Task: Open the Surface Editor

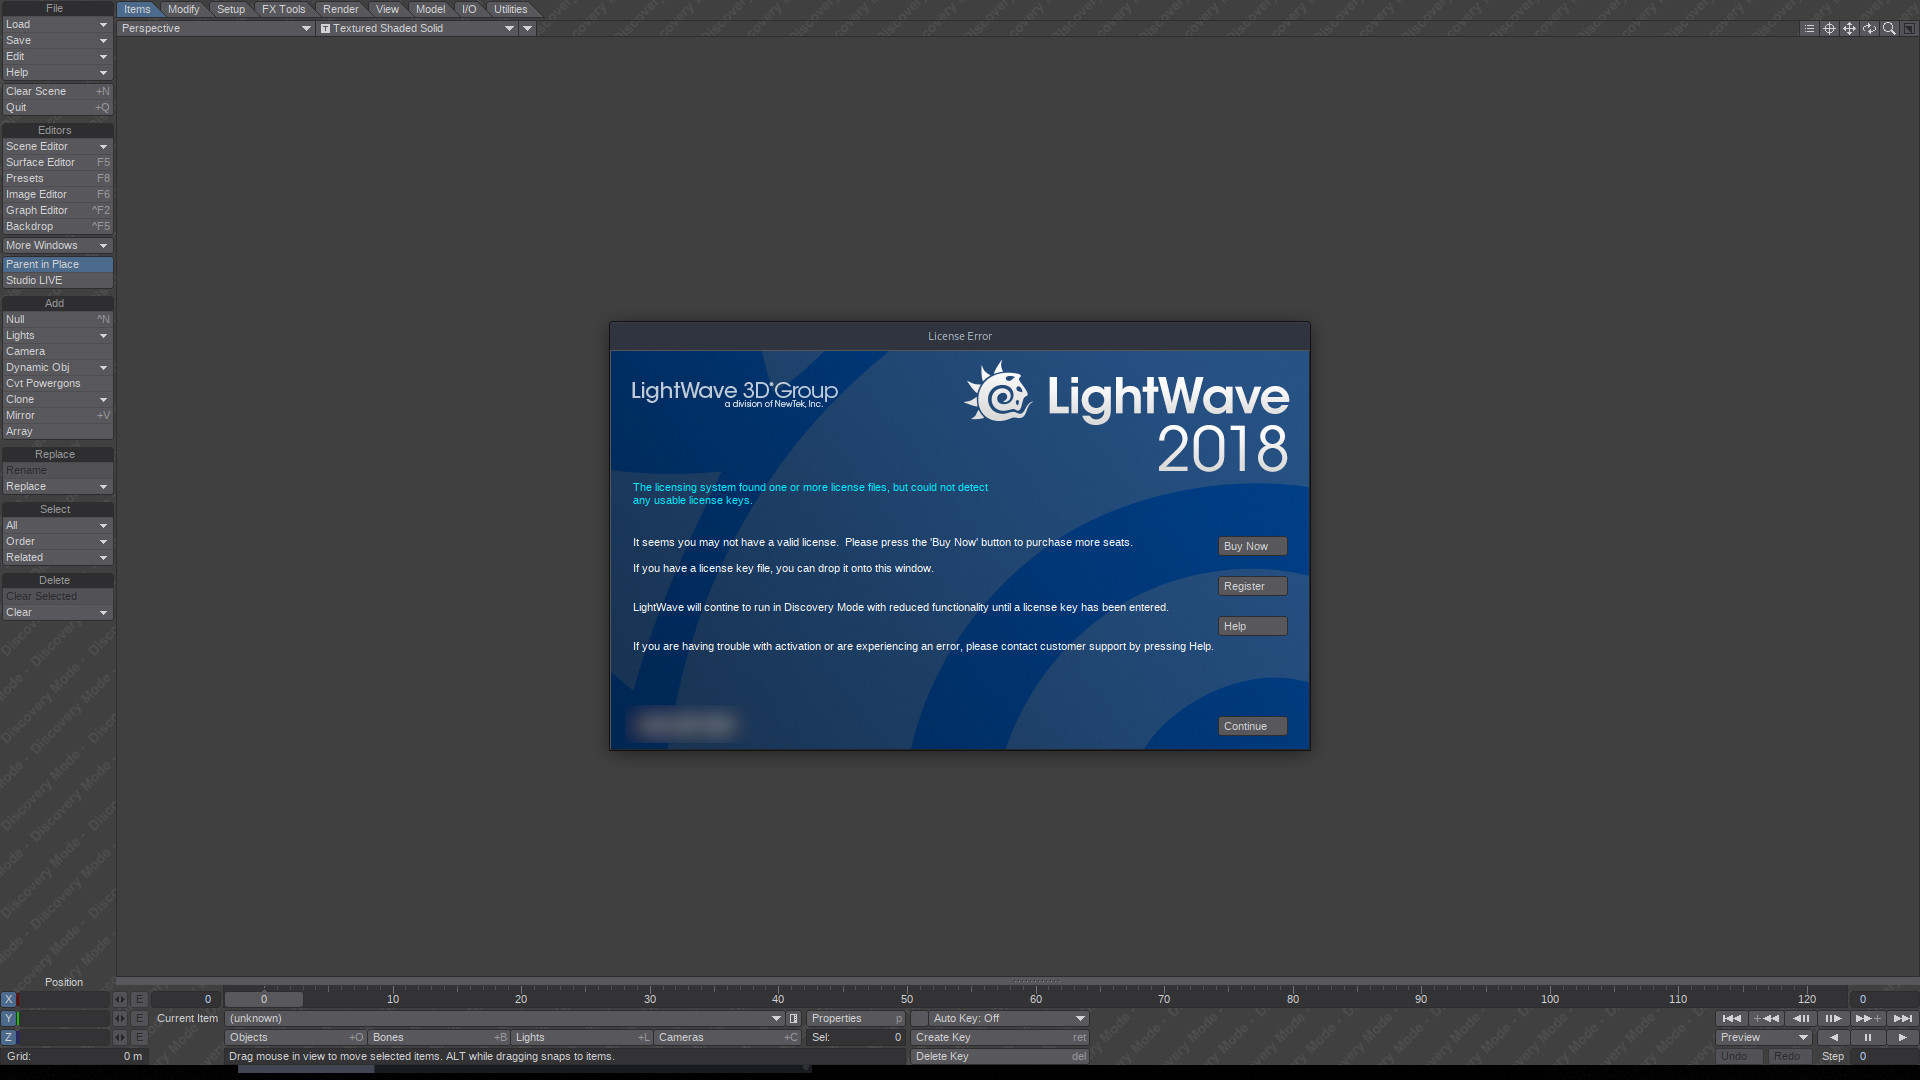Action: [57, 162]
